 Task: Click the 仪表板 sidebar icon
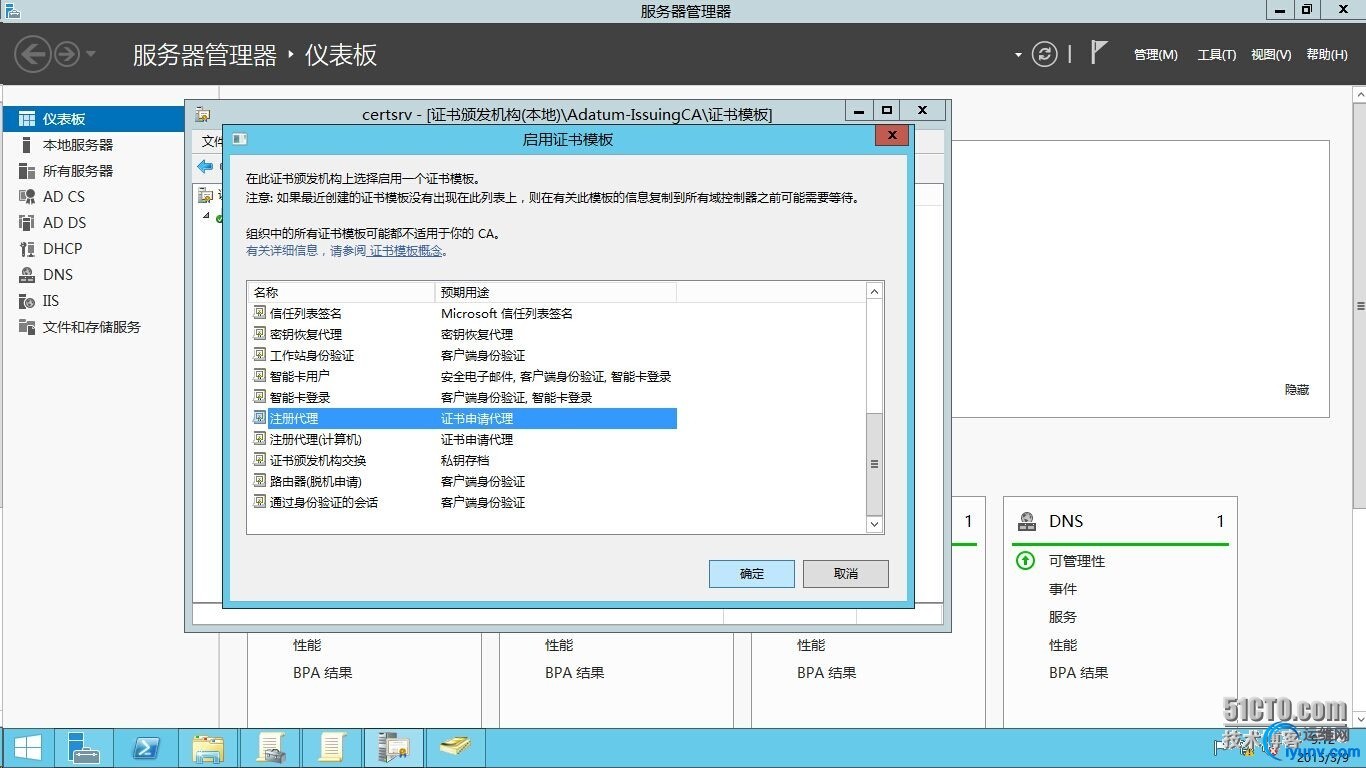27,119
